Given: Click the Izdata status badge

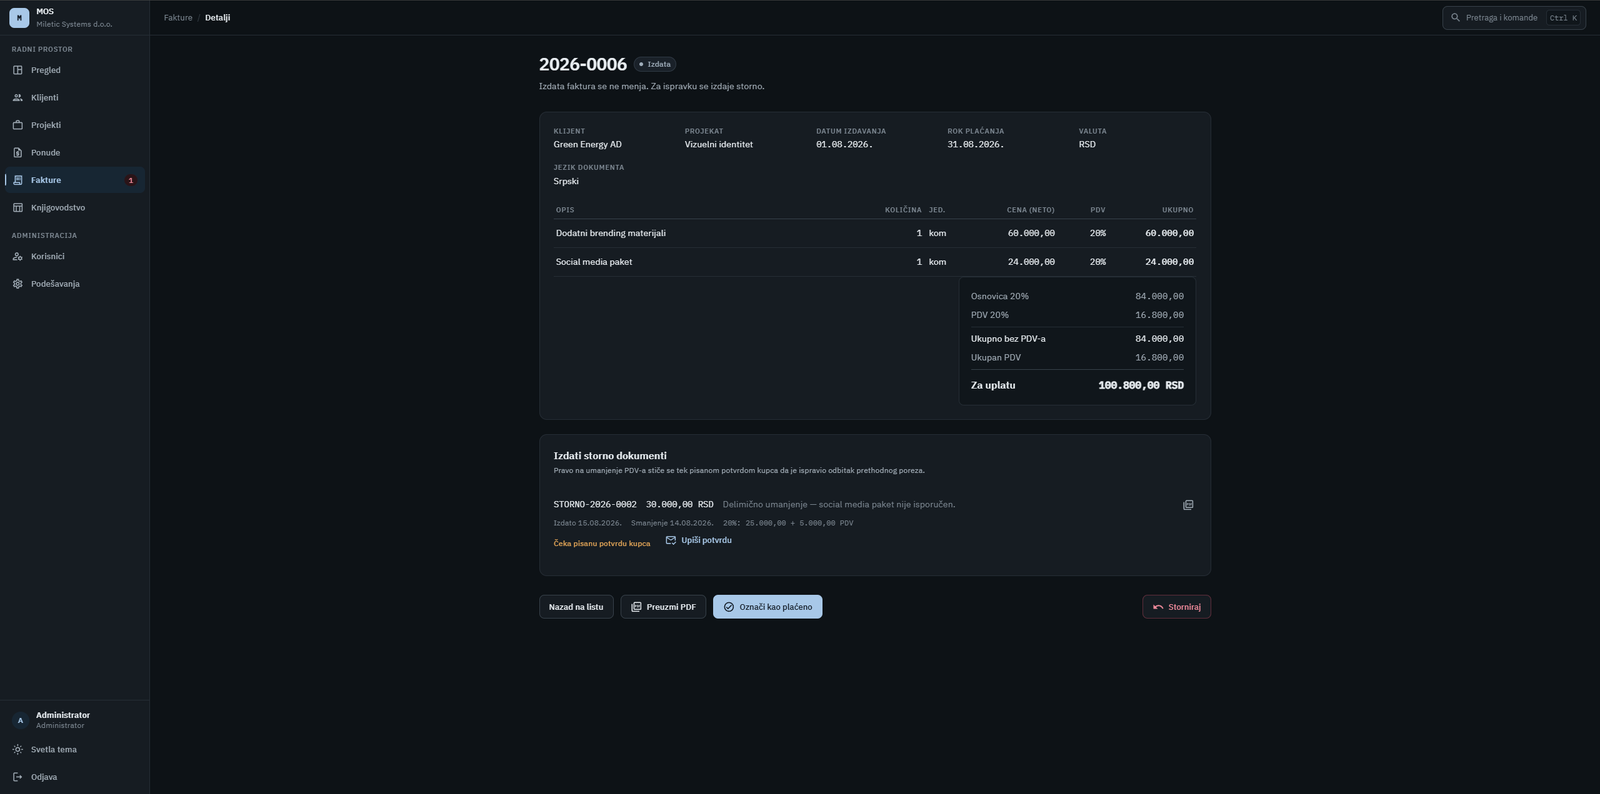Looking at the screenshot, I should 655,64.
